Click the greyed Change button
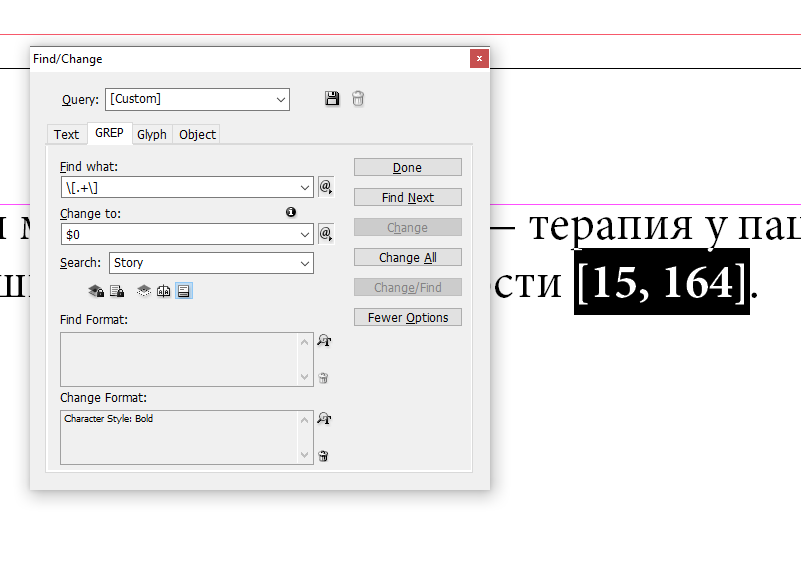 pyautogui.click(x=408, y=227)
